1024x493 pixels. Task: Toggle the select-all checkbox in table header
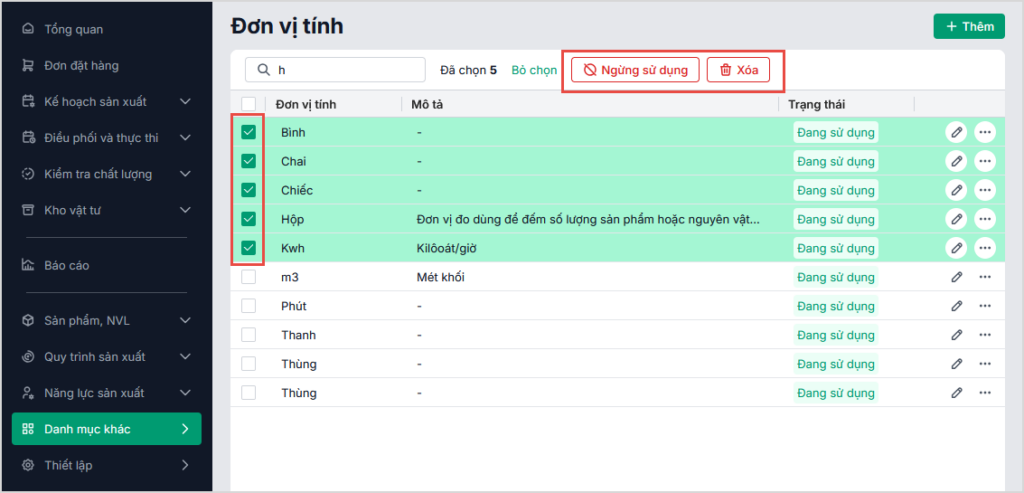(x=248, y=104)
